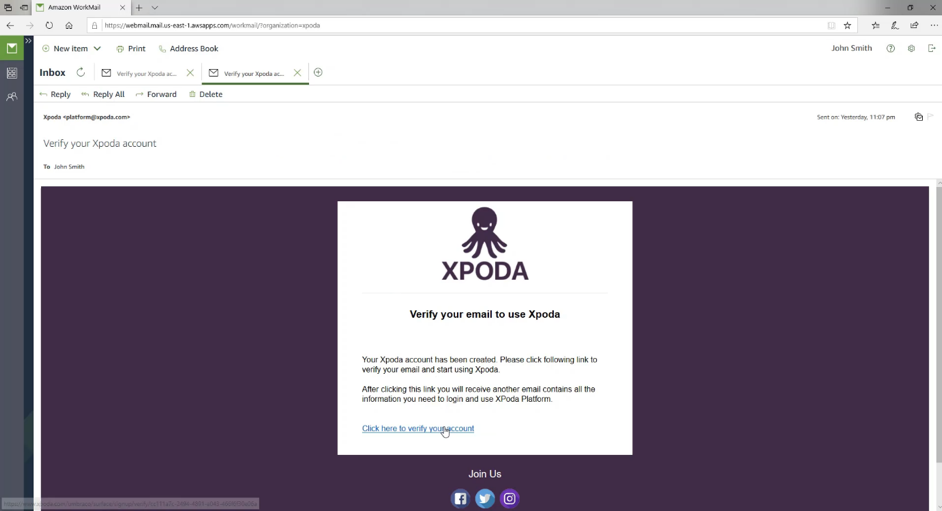942x511 pixels.
Task: Click the Verify your Xpoda account subject
Action: point(100,144)
